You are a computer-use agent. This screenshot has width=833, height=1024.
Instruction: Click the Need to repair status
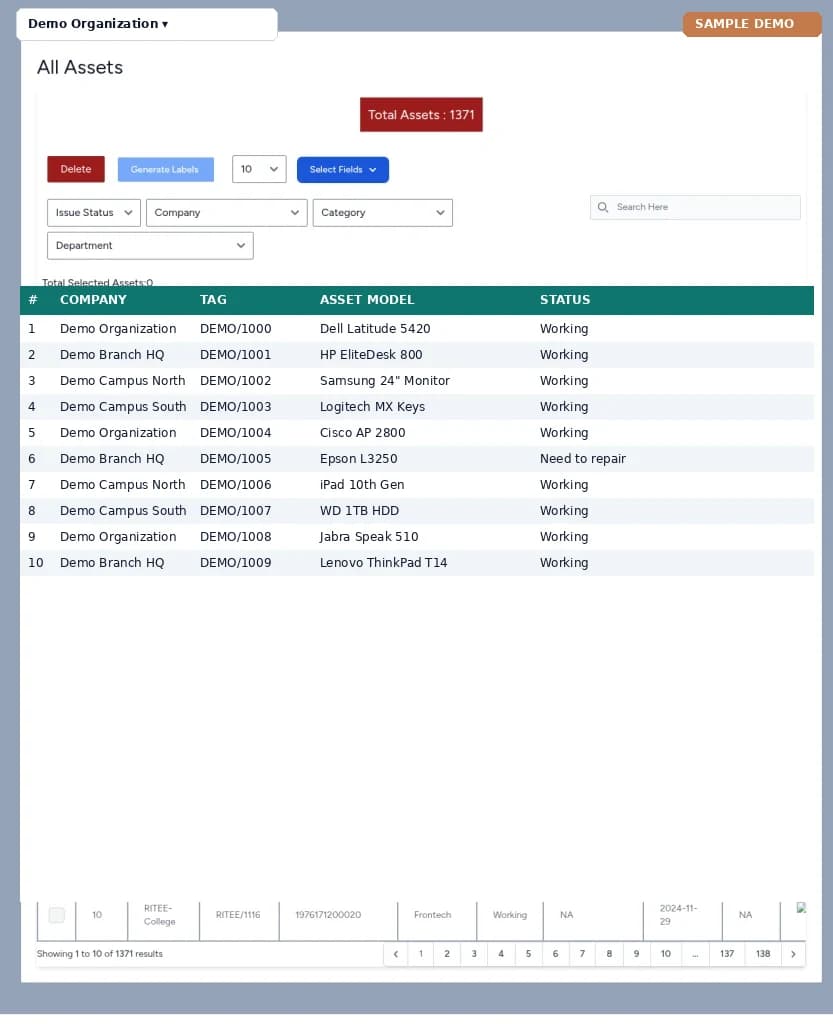tap(582, 459)
